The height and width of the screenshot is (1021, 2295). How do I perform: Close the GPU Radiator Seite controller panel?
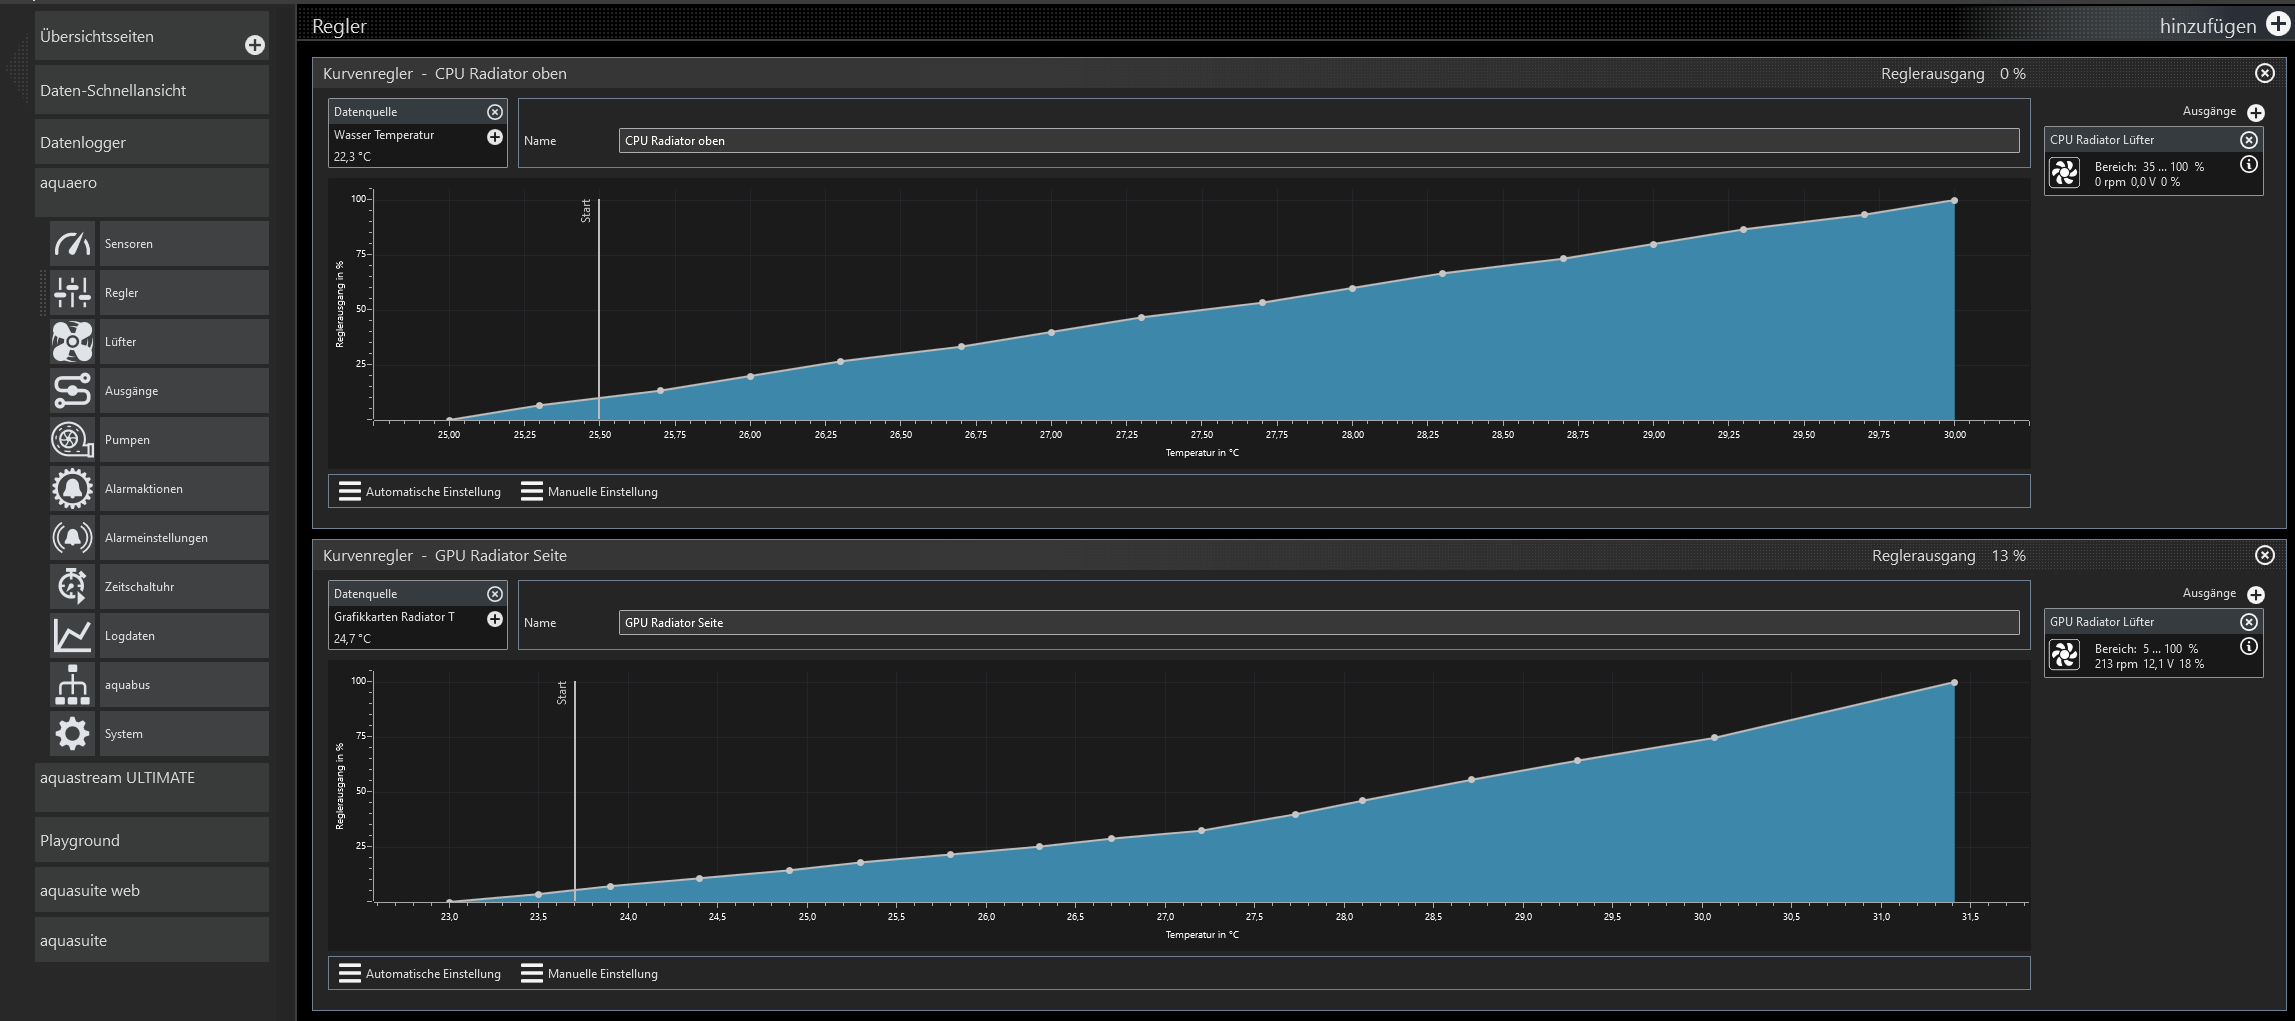(2265, 555)
